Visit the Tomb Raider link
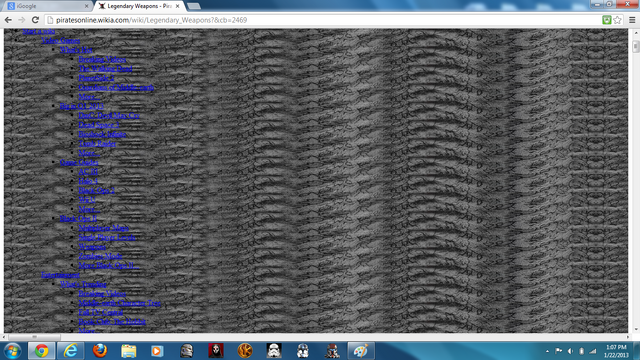Viewport: 640px width, 360px height. [x=97, y=144]
